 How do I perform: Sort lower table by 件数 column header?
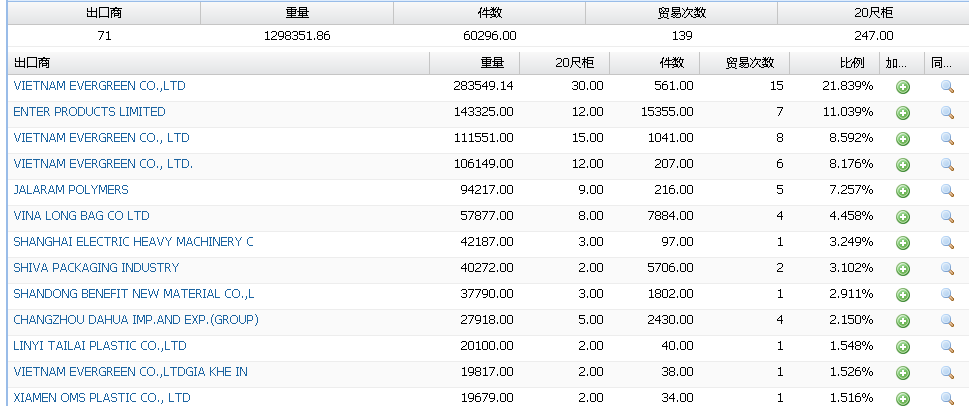[x=654, y=62]
